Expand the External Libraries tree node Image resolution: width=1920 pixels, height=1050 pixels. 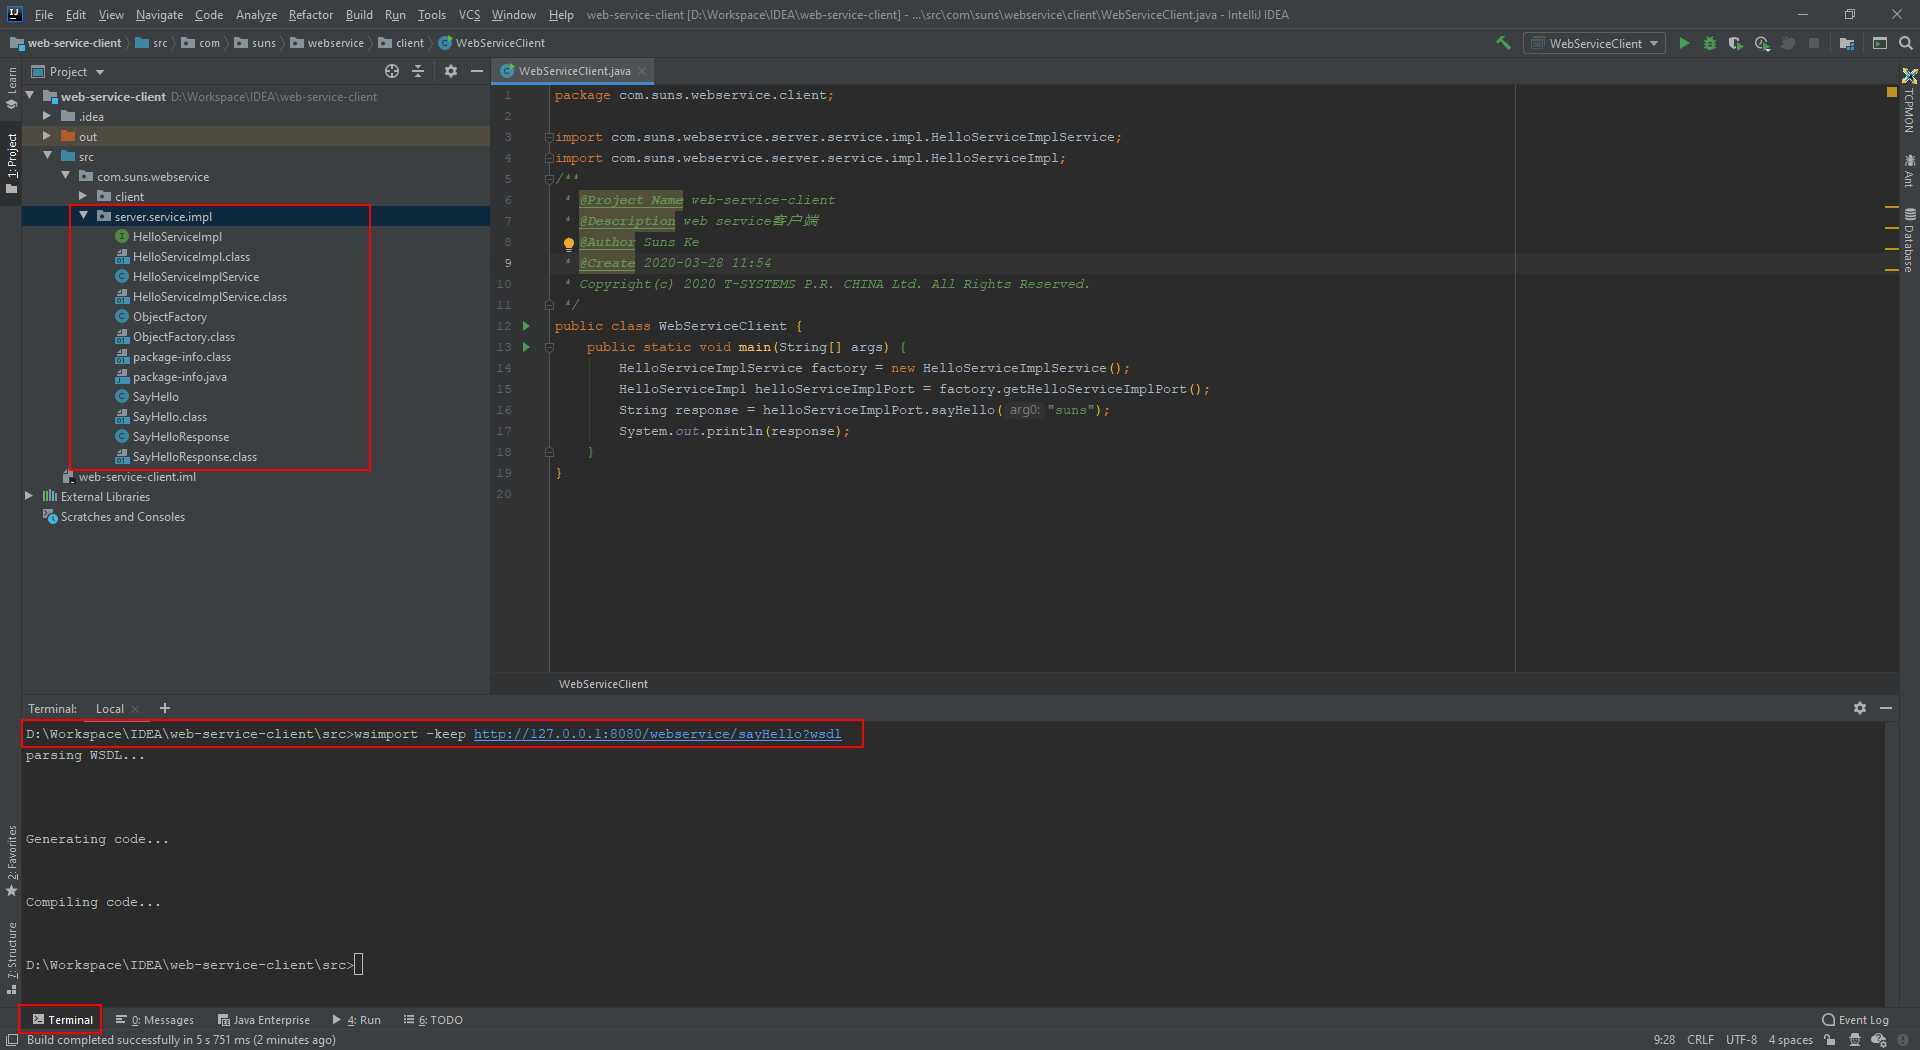tap(29, 496)
